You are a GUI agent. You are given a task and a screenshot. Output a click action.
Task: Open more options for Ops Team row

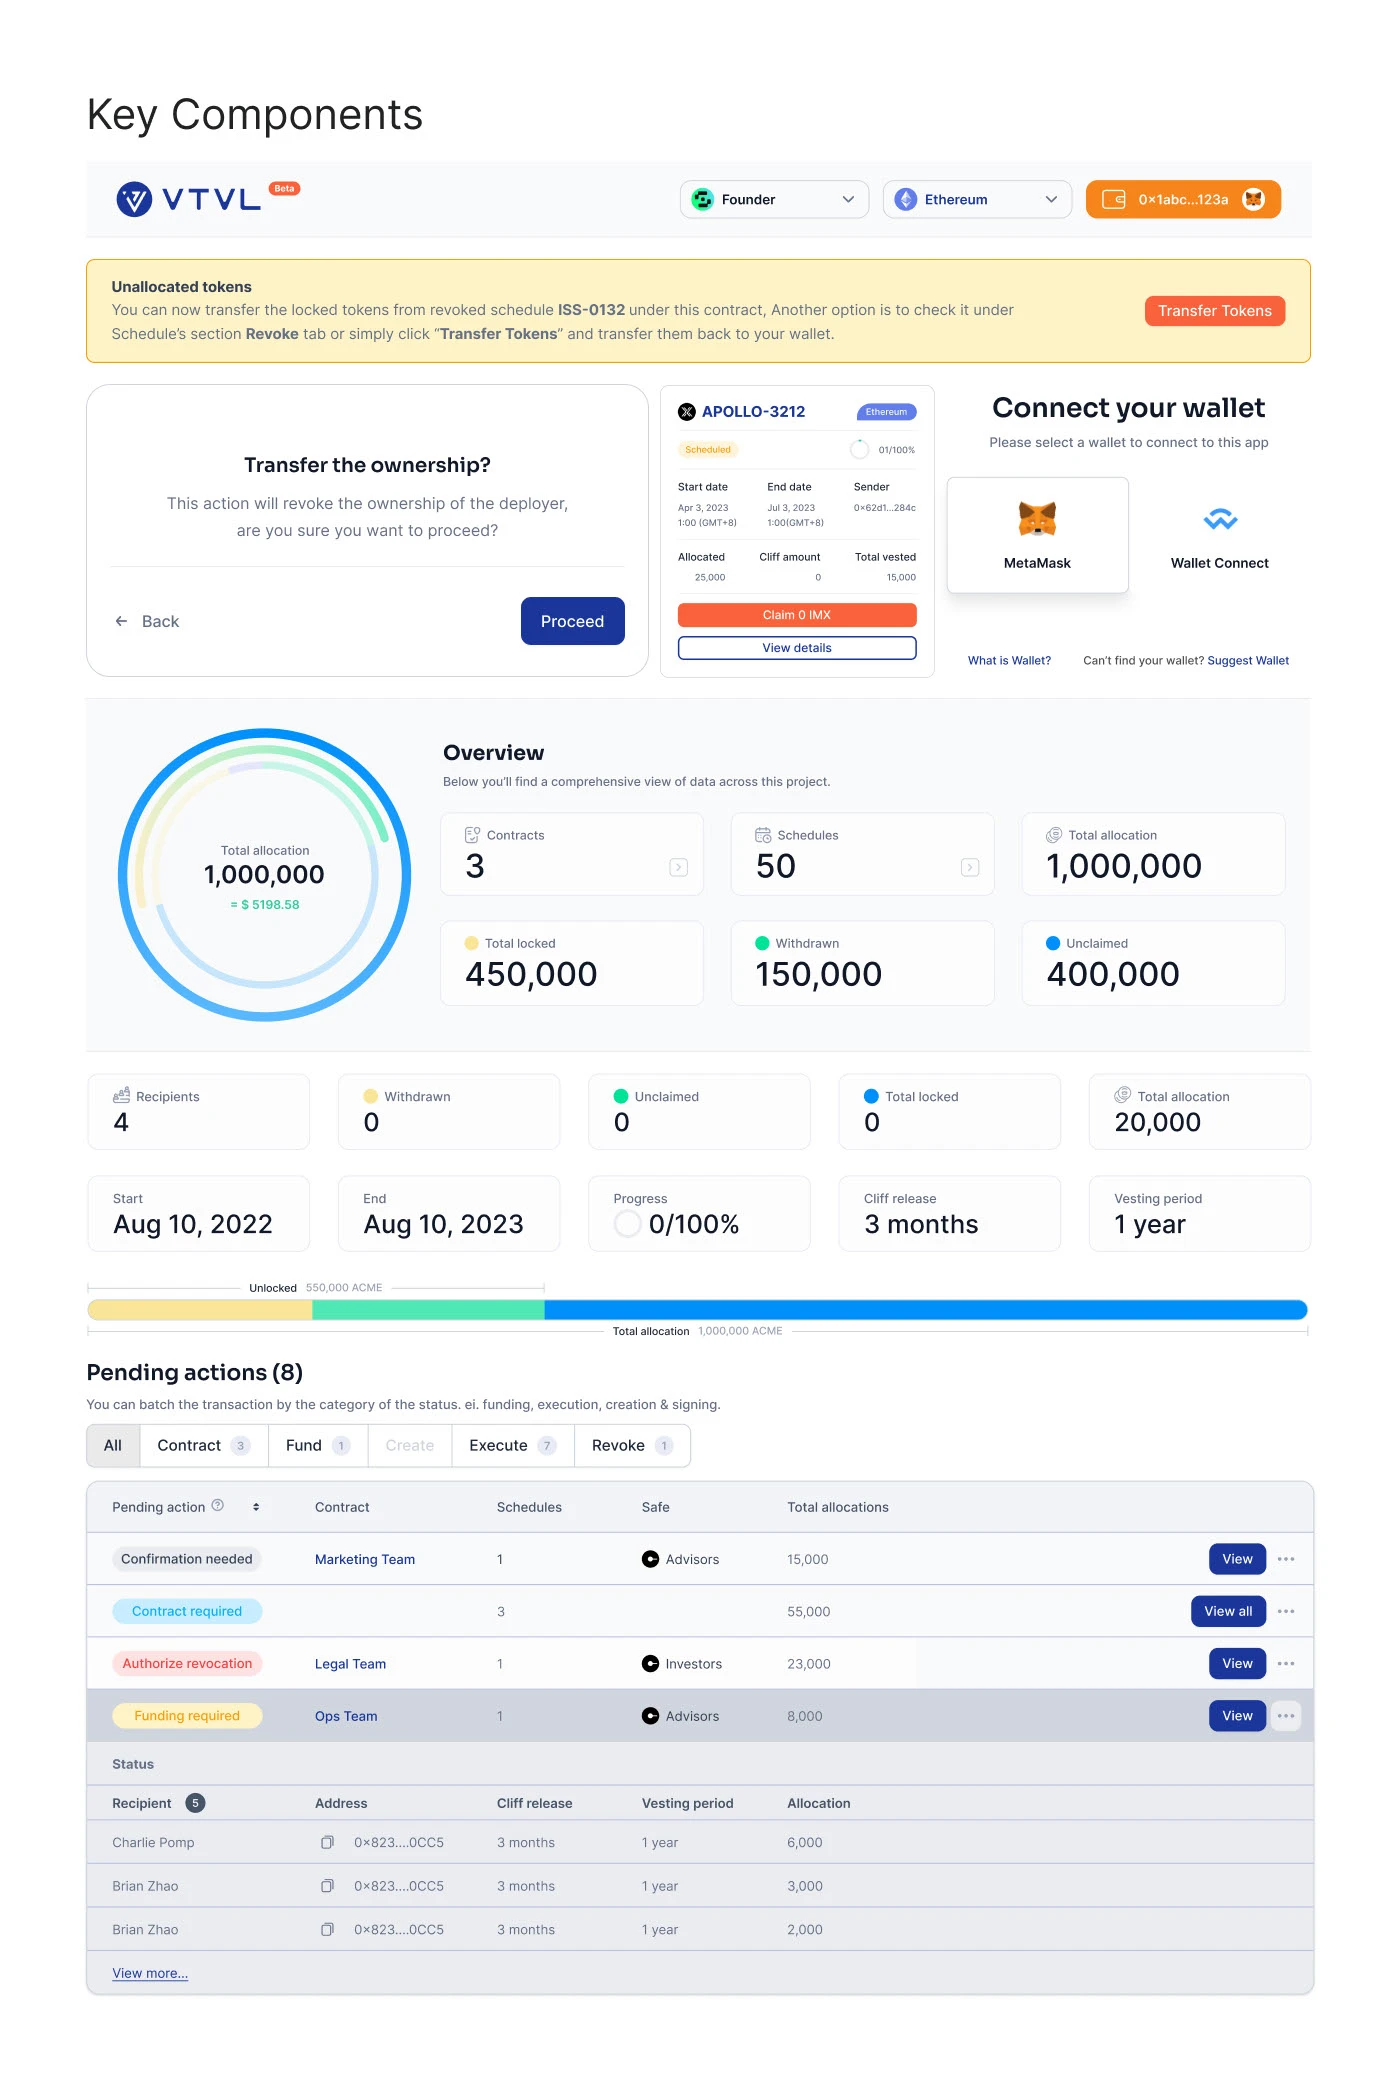(x=1286, y=1716)
